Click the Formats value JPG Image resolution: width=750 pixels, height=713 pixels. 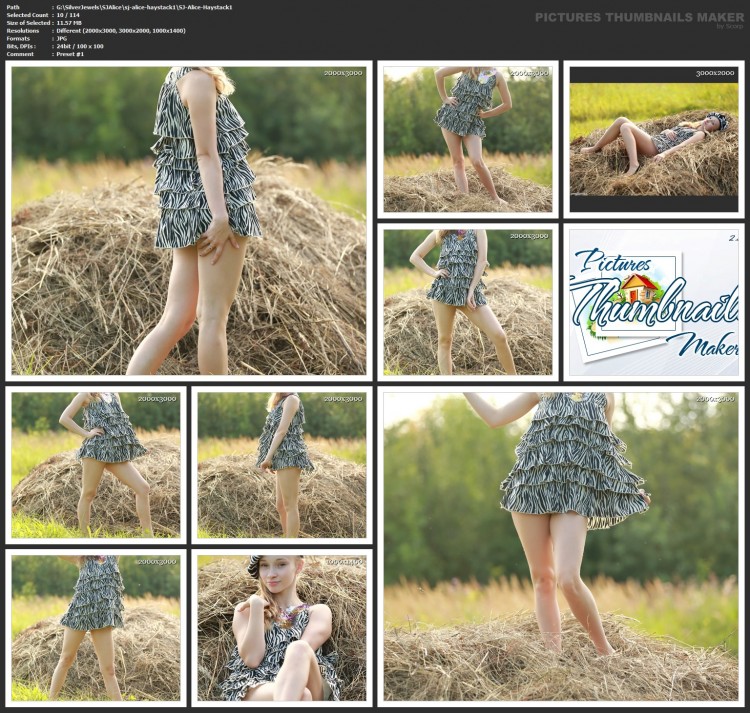coord(62,38)
